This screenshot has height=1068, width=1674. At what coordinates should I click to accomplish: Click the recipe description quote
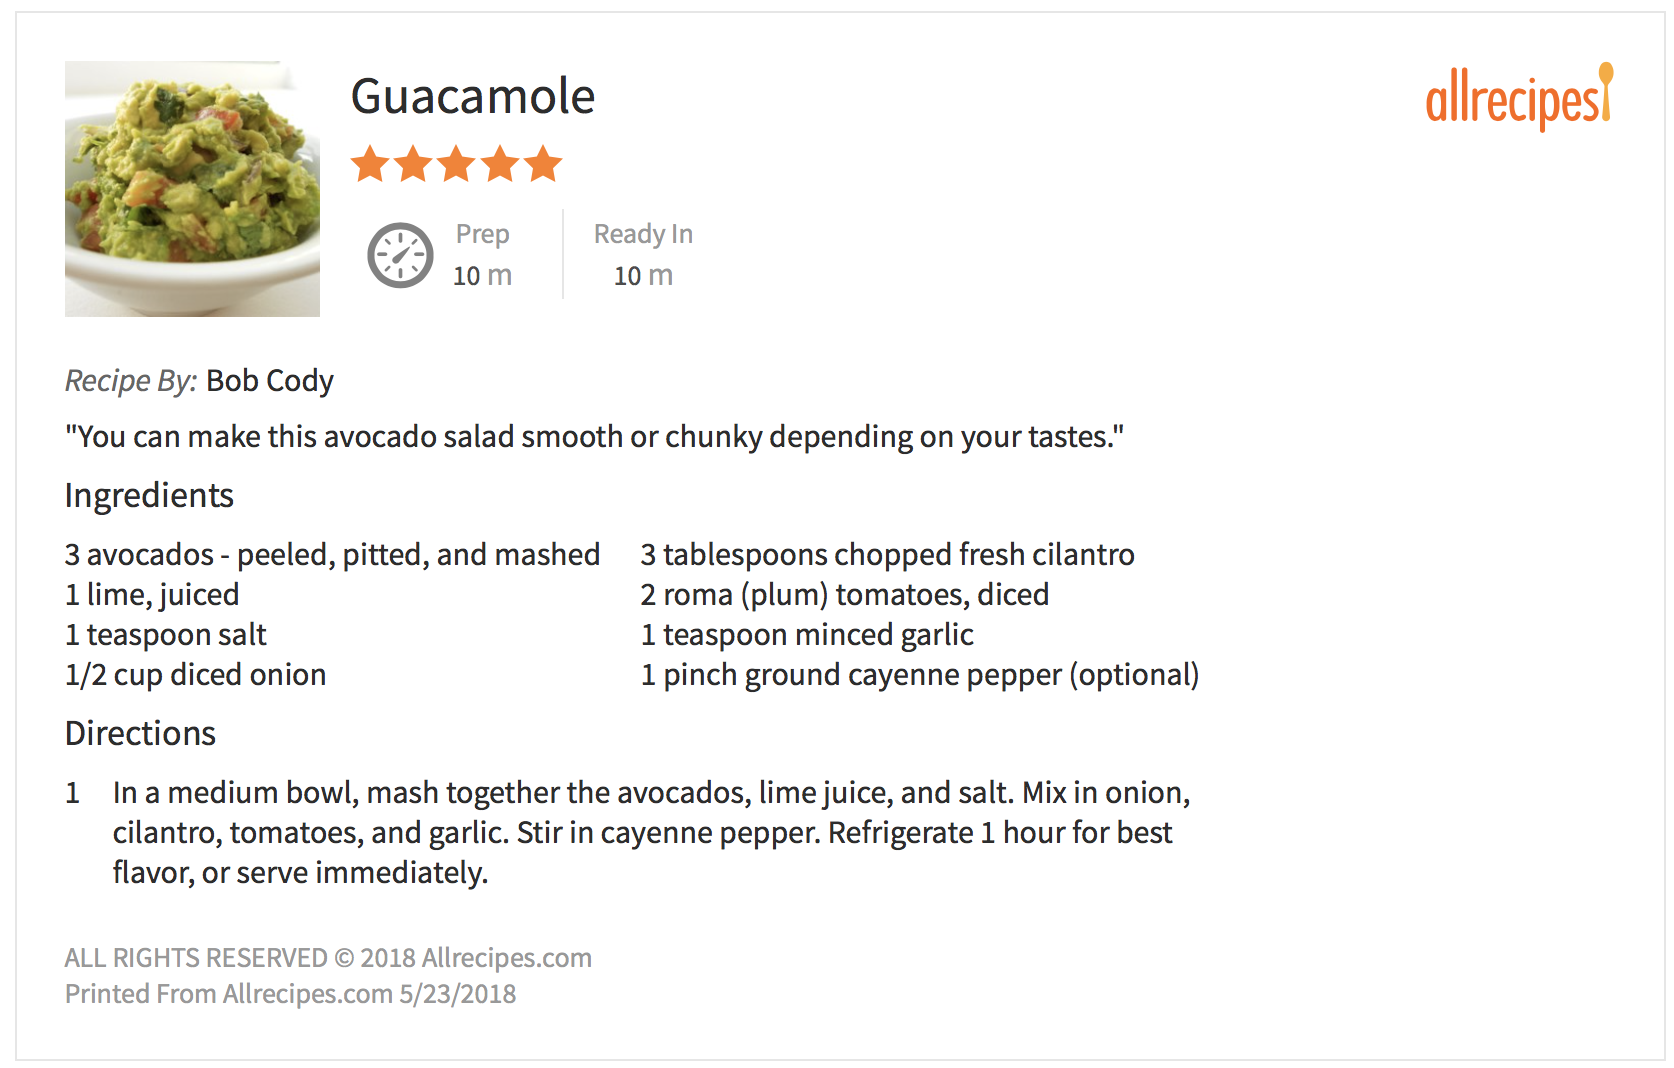pyautogui.click(x=594, y=437)
